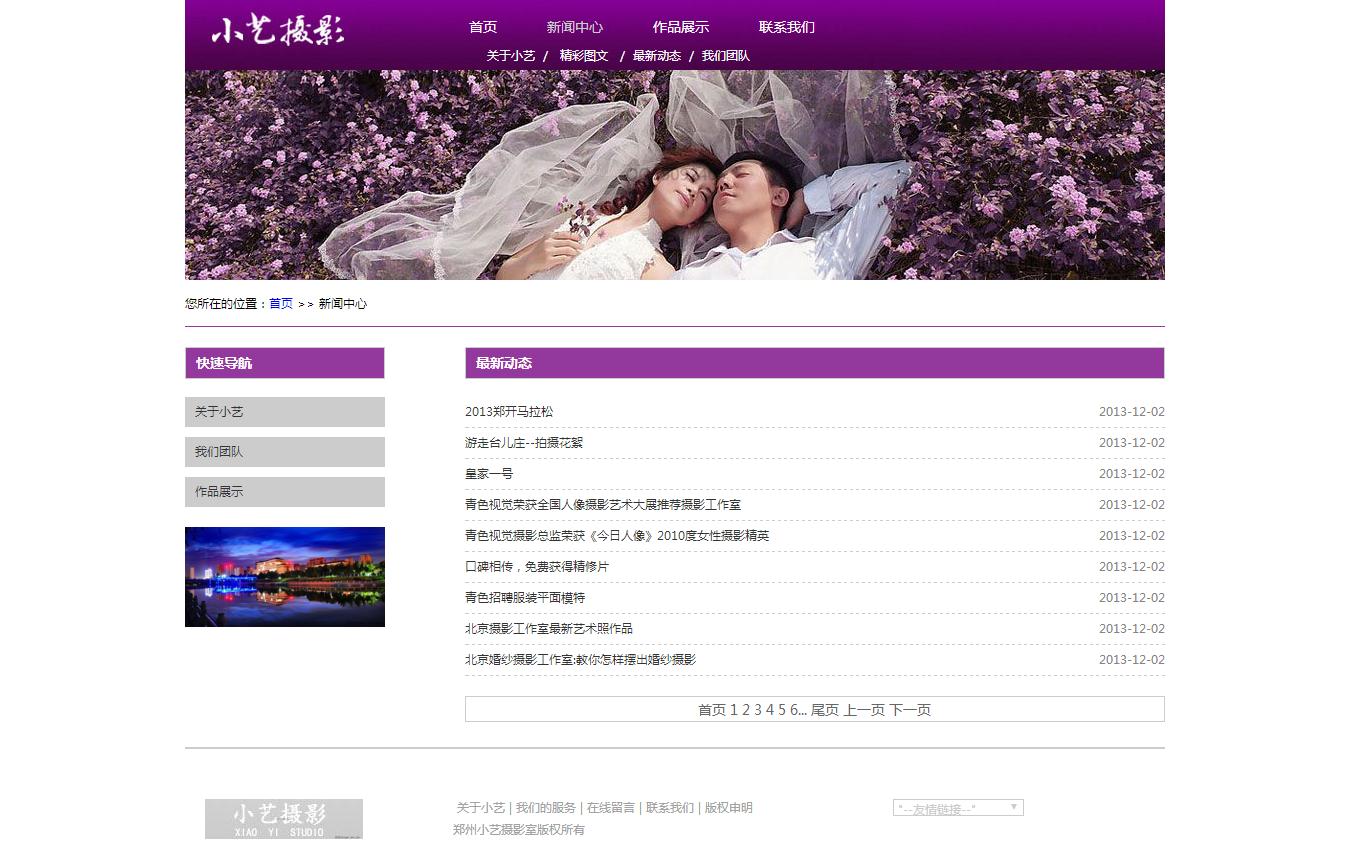
Task: Open the 精彩图文 submenu item
Action: (584, 56)
